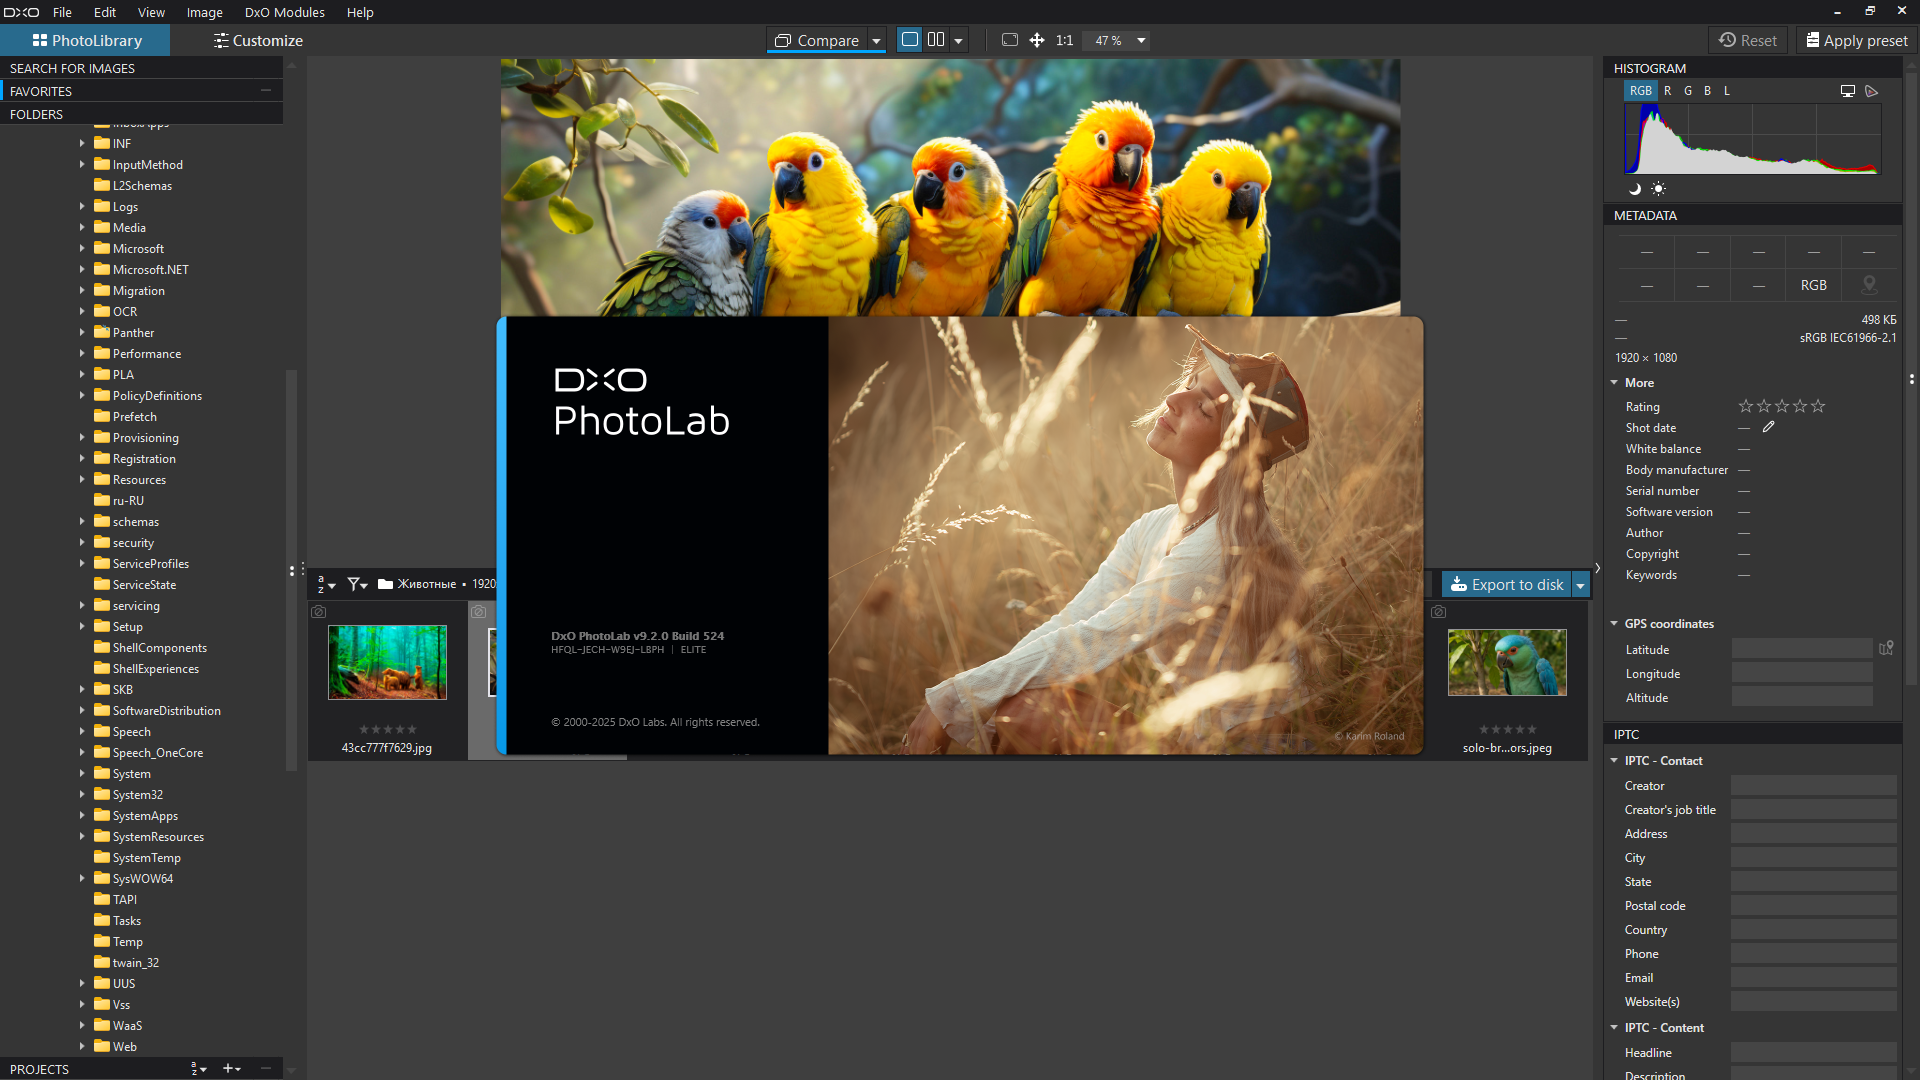Toggle highlight clipping sun icon
Viewport: 1920px width, 1080px height.
1658,189
